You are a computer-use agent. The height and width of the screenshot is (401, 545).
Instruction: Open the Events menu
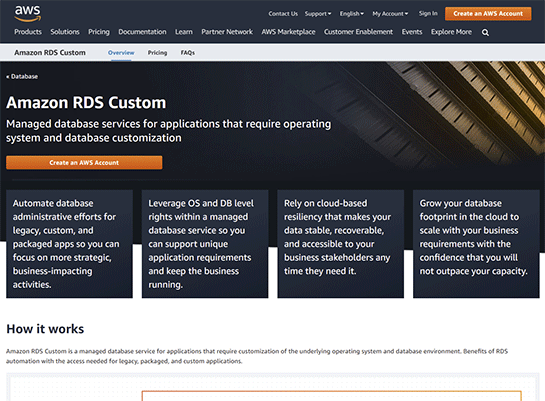tap(412, 32)
